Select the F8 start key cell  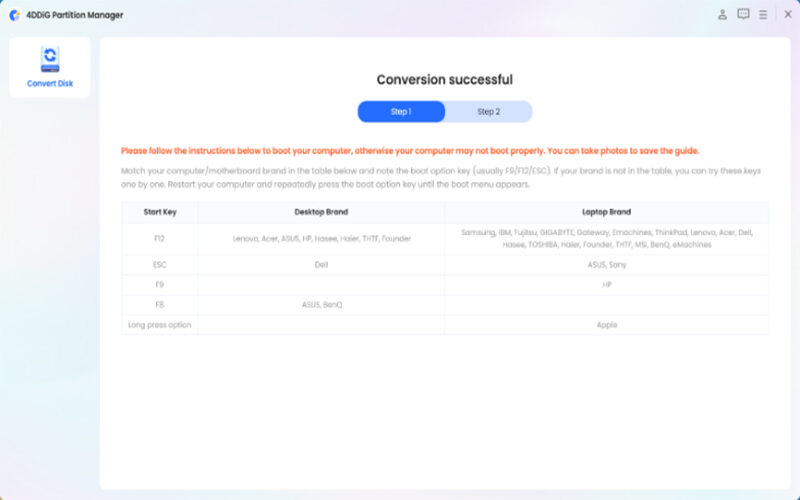click(160, 305)
